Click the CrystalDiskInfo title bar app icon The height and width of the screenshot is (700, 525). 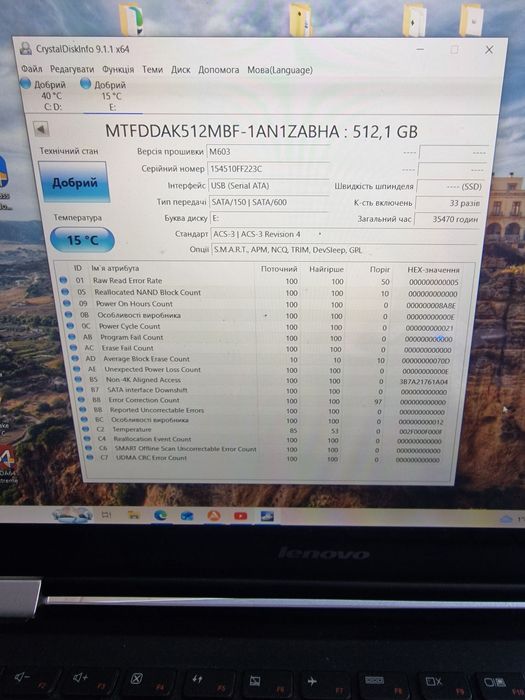[26, 48]
